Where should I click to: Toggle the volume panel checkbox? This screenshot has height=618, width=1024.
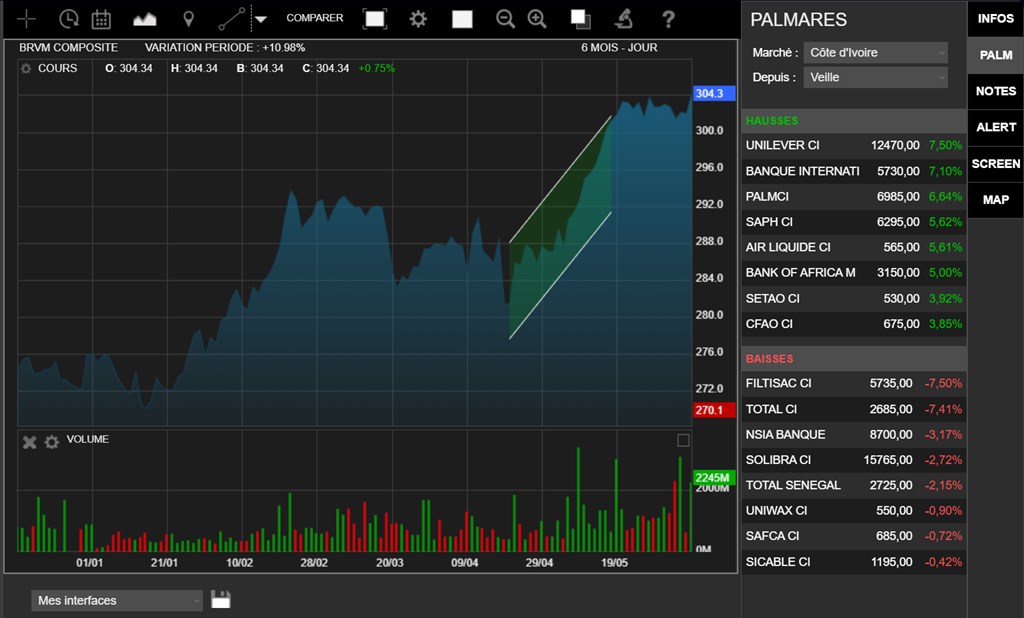point(683,440)
